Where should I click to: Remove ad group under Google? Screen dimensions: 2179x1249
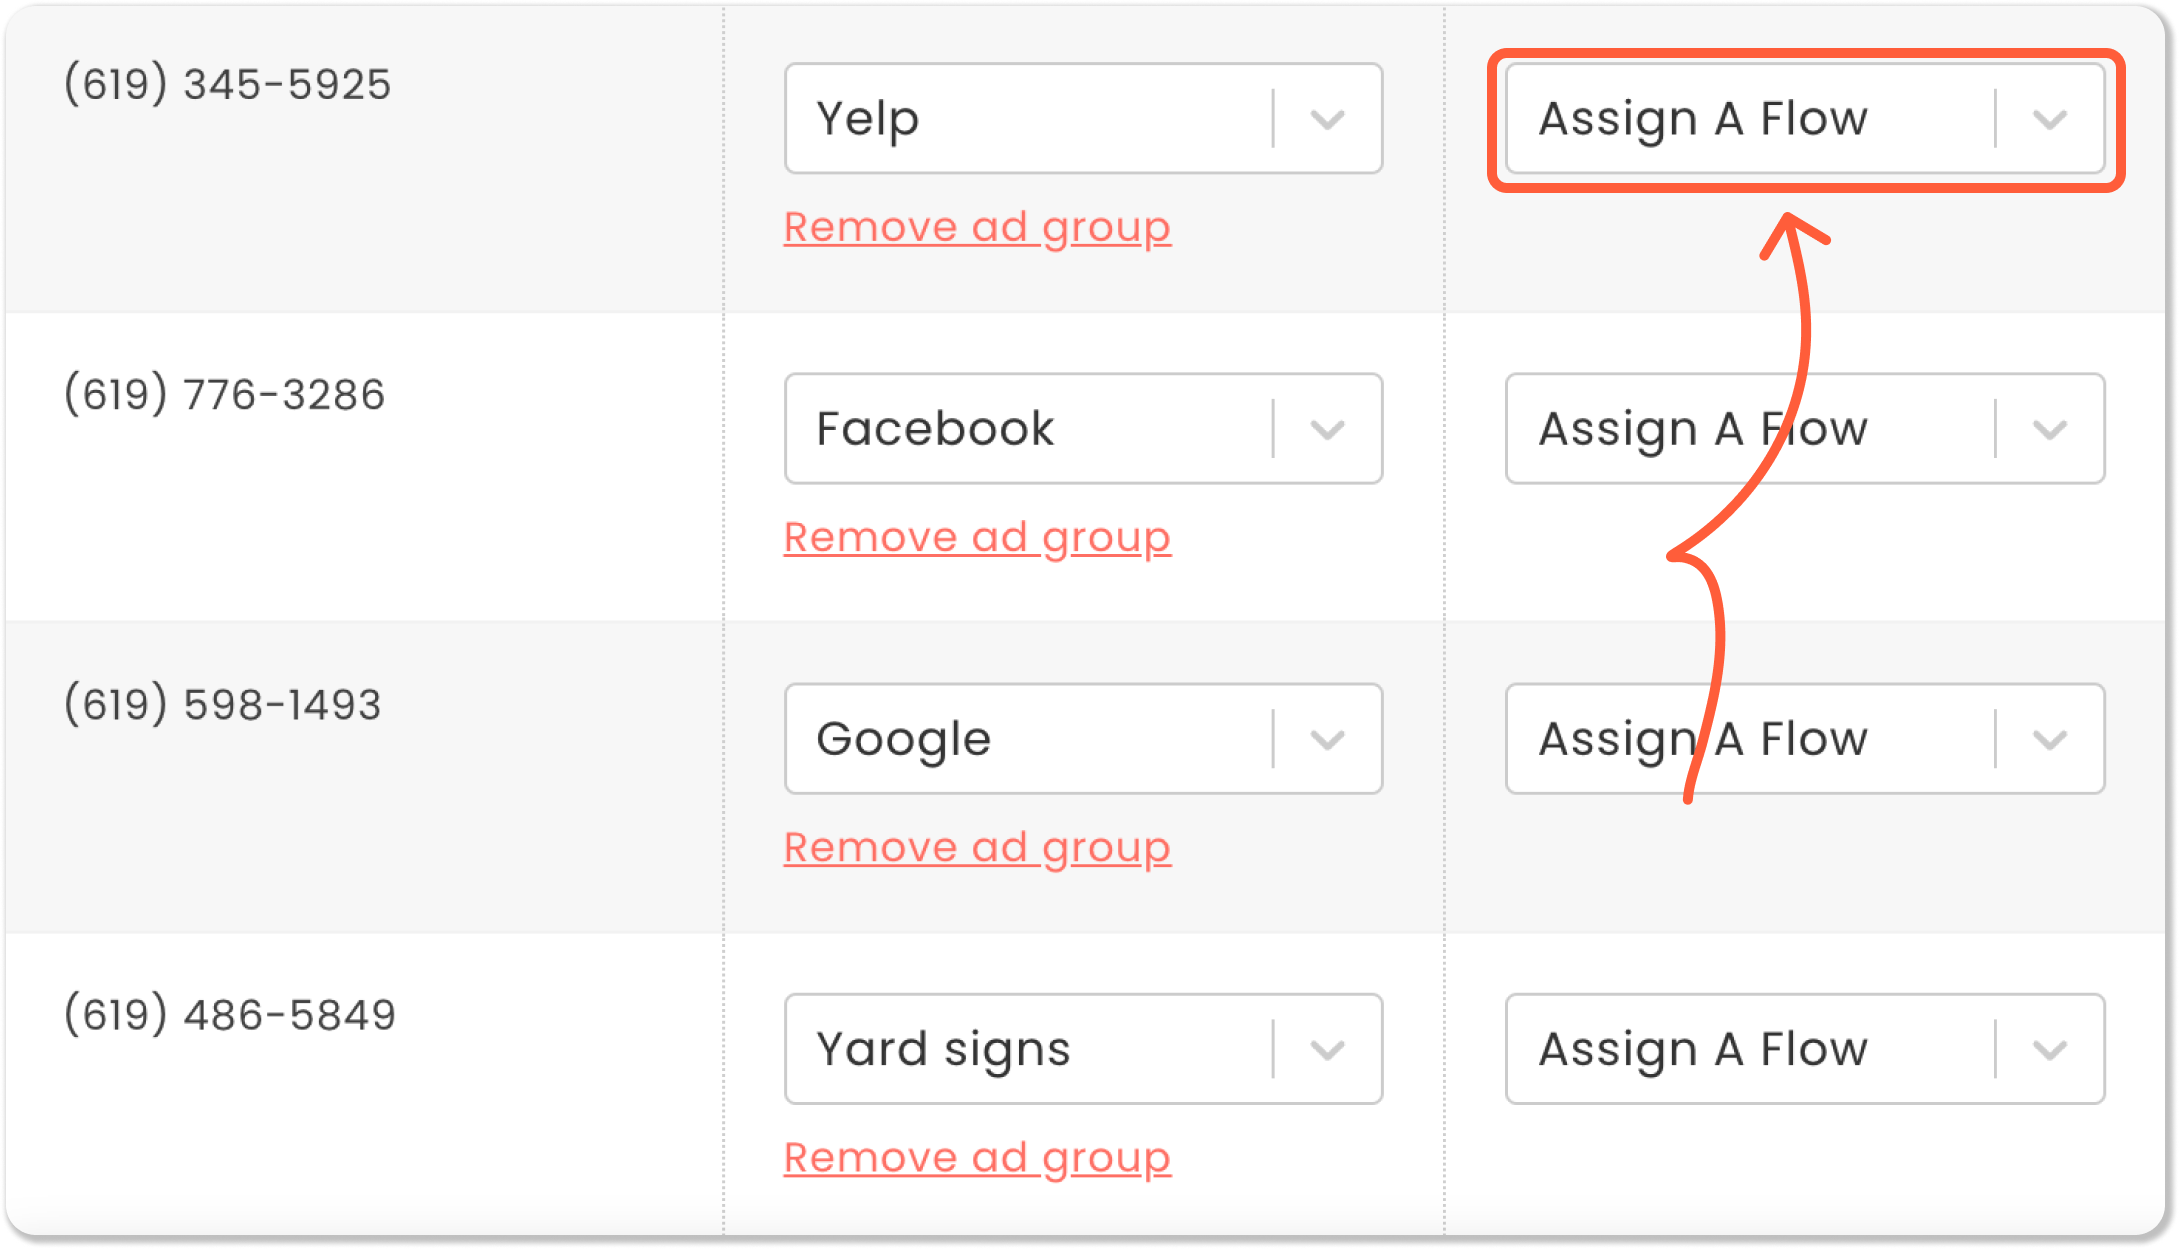(977, 848)
